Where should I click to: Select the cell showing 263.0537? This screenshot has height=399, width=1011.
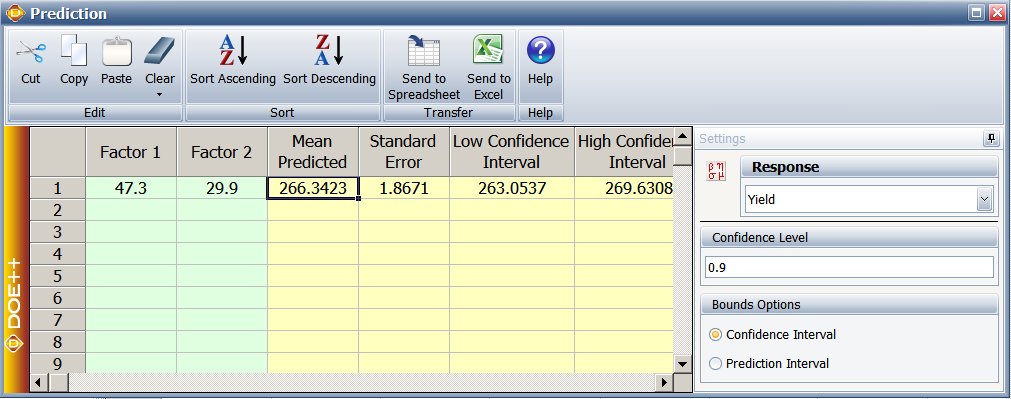coord(512,188)
